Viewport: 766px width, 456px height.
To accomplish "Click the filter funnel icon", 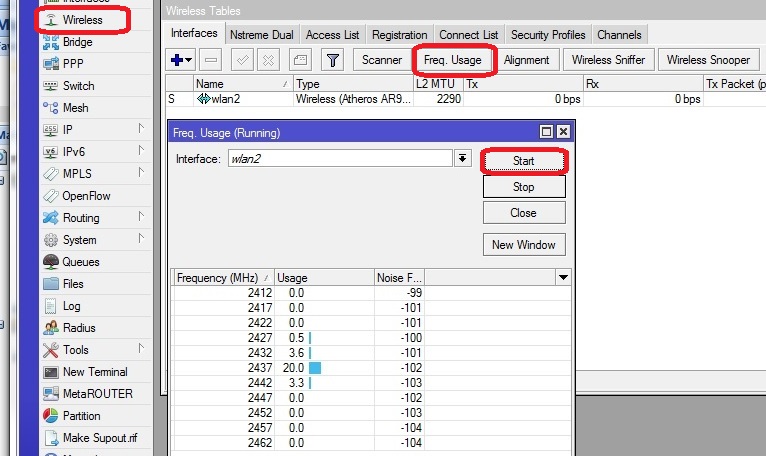I will click(x=333, y=60).
